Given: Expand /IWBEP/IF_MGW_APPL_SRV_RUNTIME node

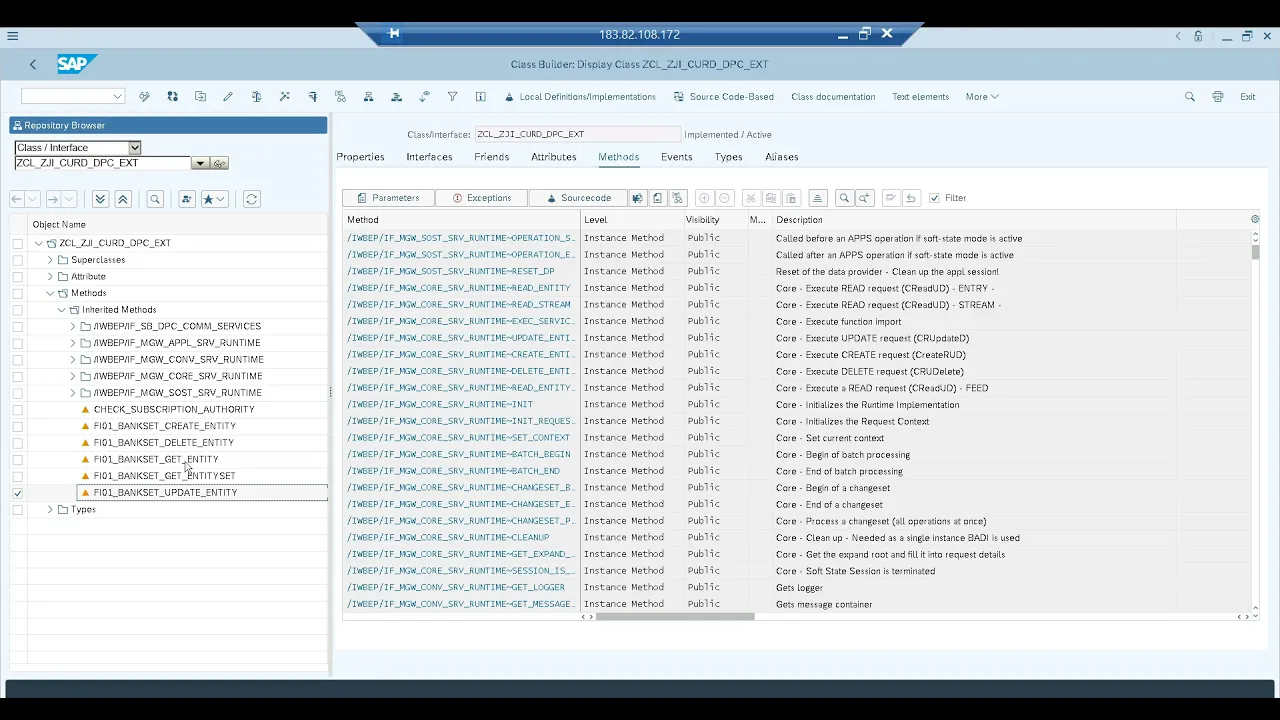Looking at the screenshot, I should tap(73, 343).
